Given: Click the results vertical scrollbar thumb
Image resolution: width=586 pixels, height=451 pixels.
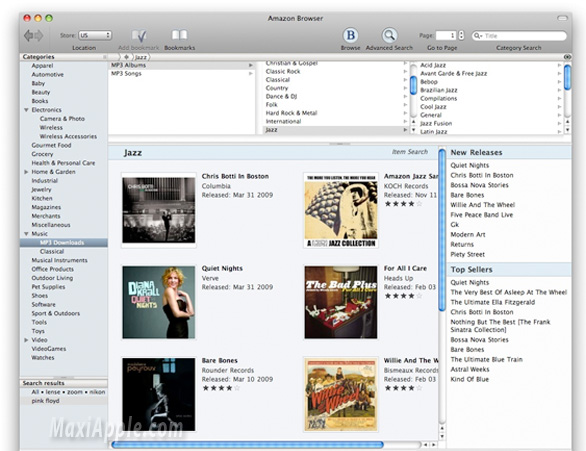Looking at the screenshot, I should 442,230.
